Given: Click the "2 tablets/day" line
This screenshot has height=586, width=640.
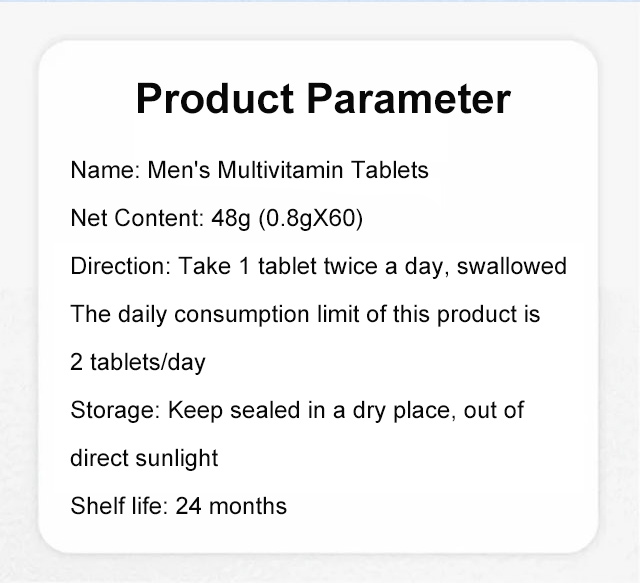Looking at the screenshot, I should point(138,362).
